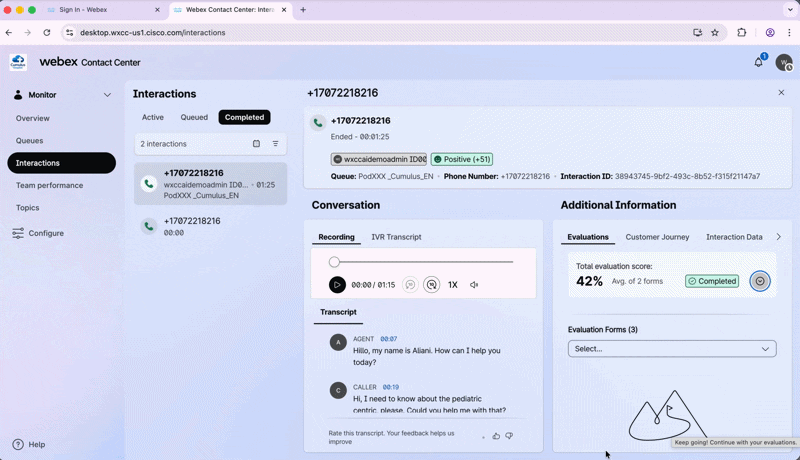
Task: Show more Additional Information tabs arrow
Action: (779, 237)
